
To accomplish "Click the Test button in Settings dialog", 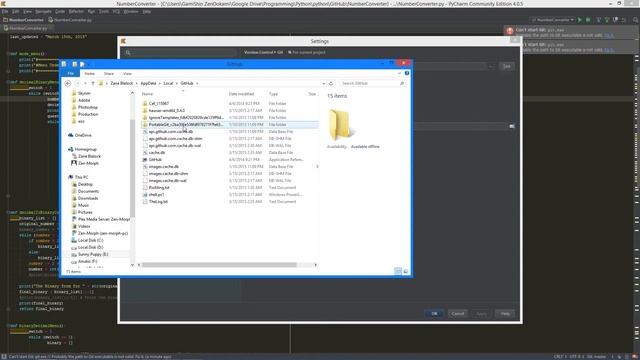I will click(x=507, y=66).
